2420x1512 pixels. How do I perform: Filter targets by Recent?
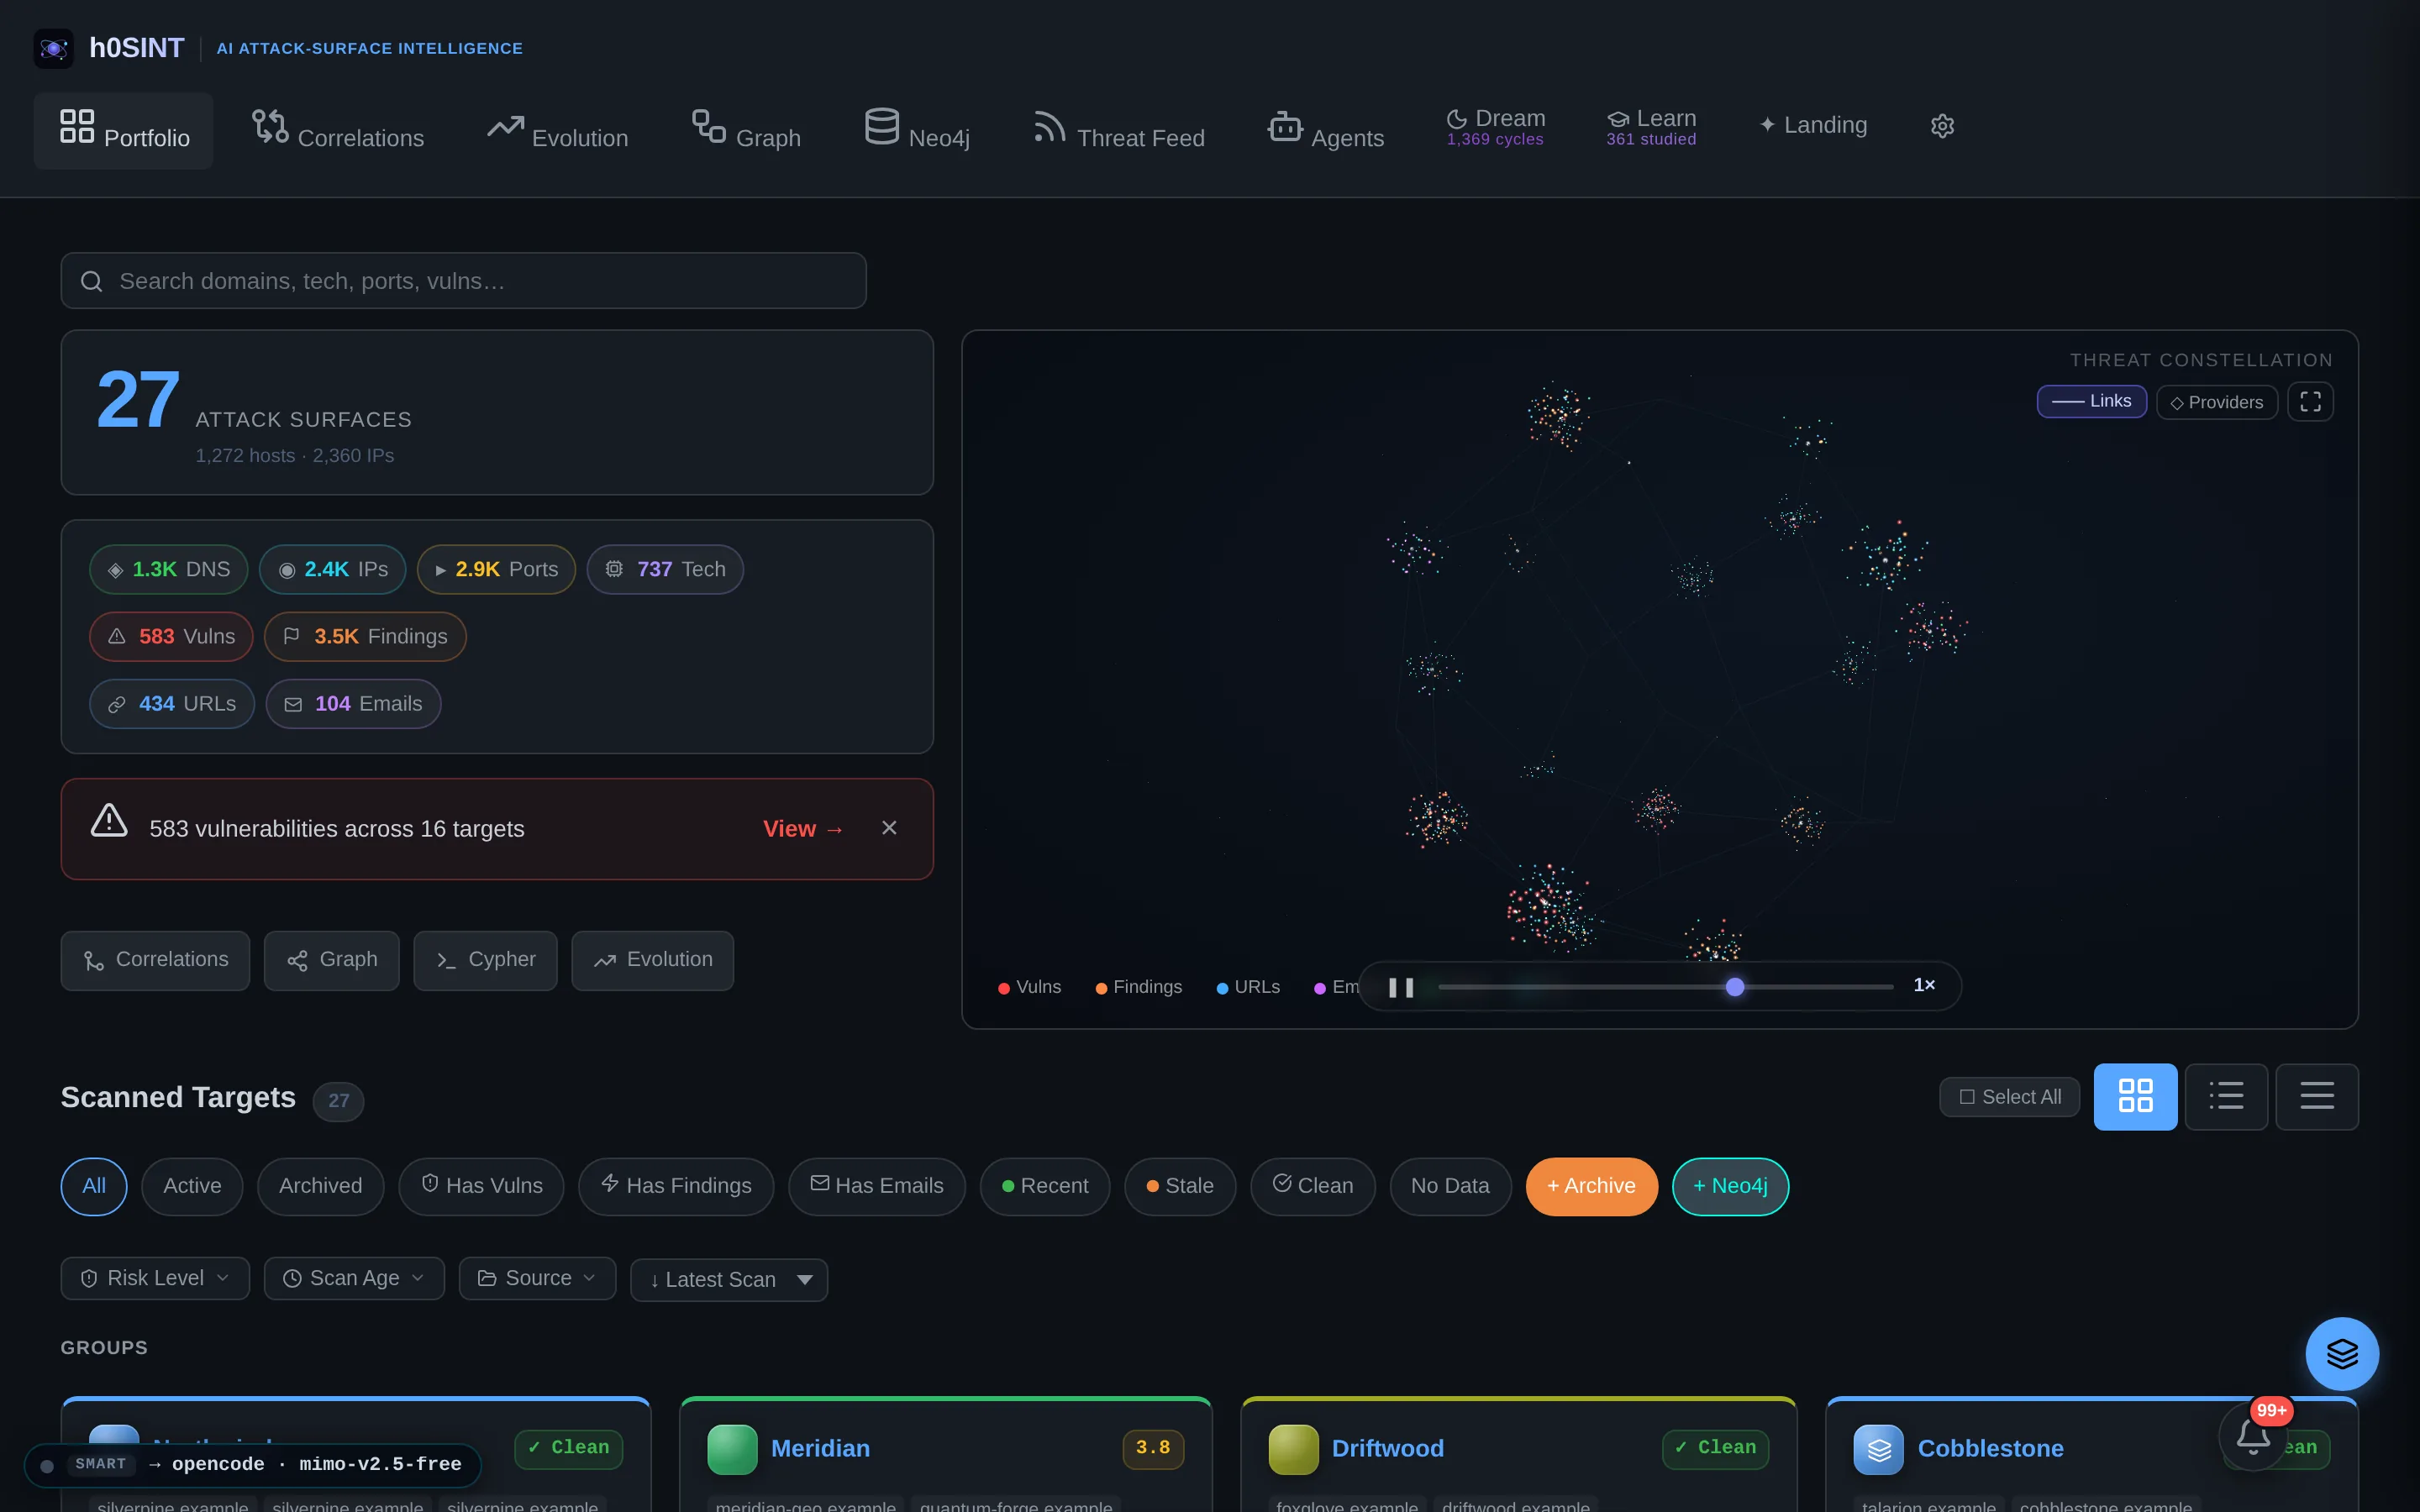(1045, 1186)
